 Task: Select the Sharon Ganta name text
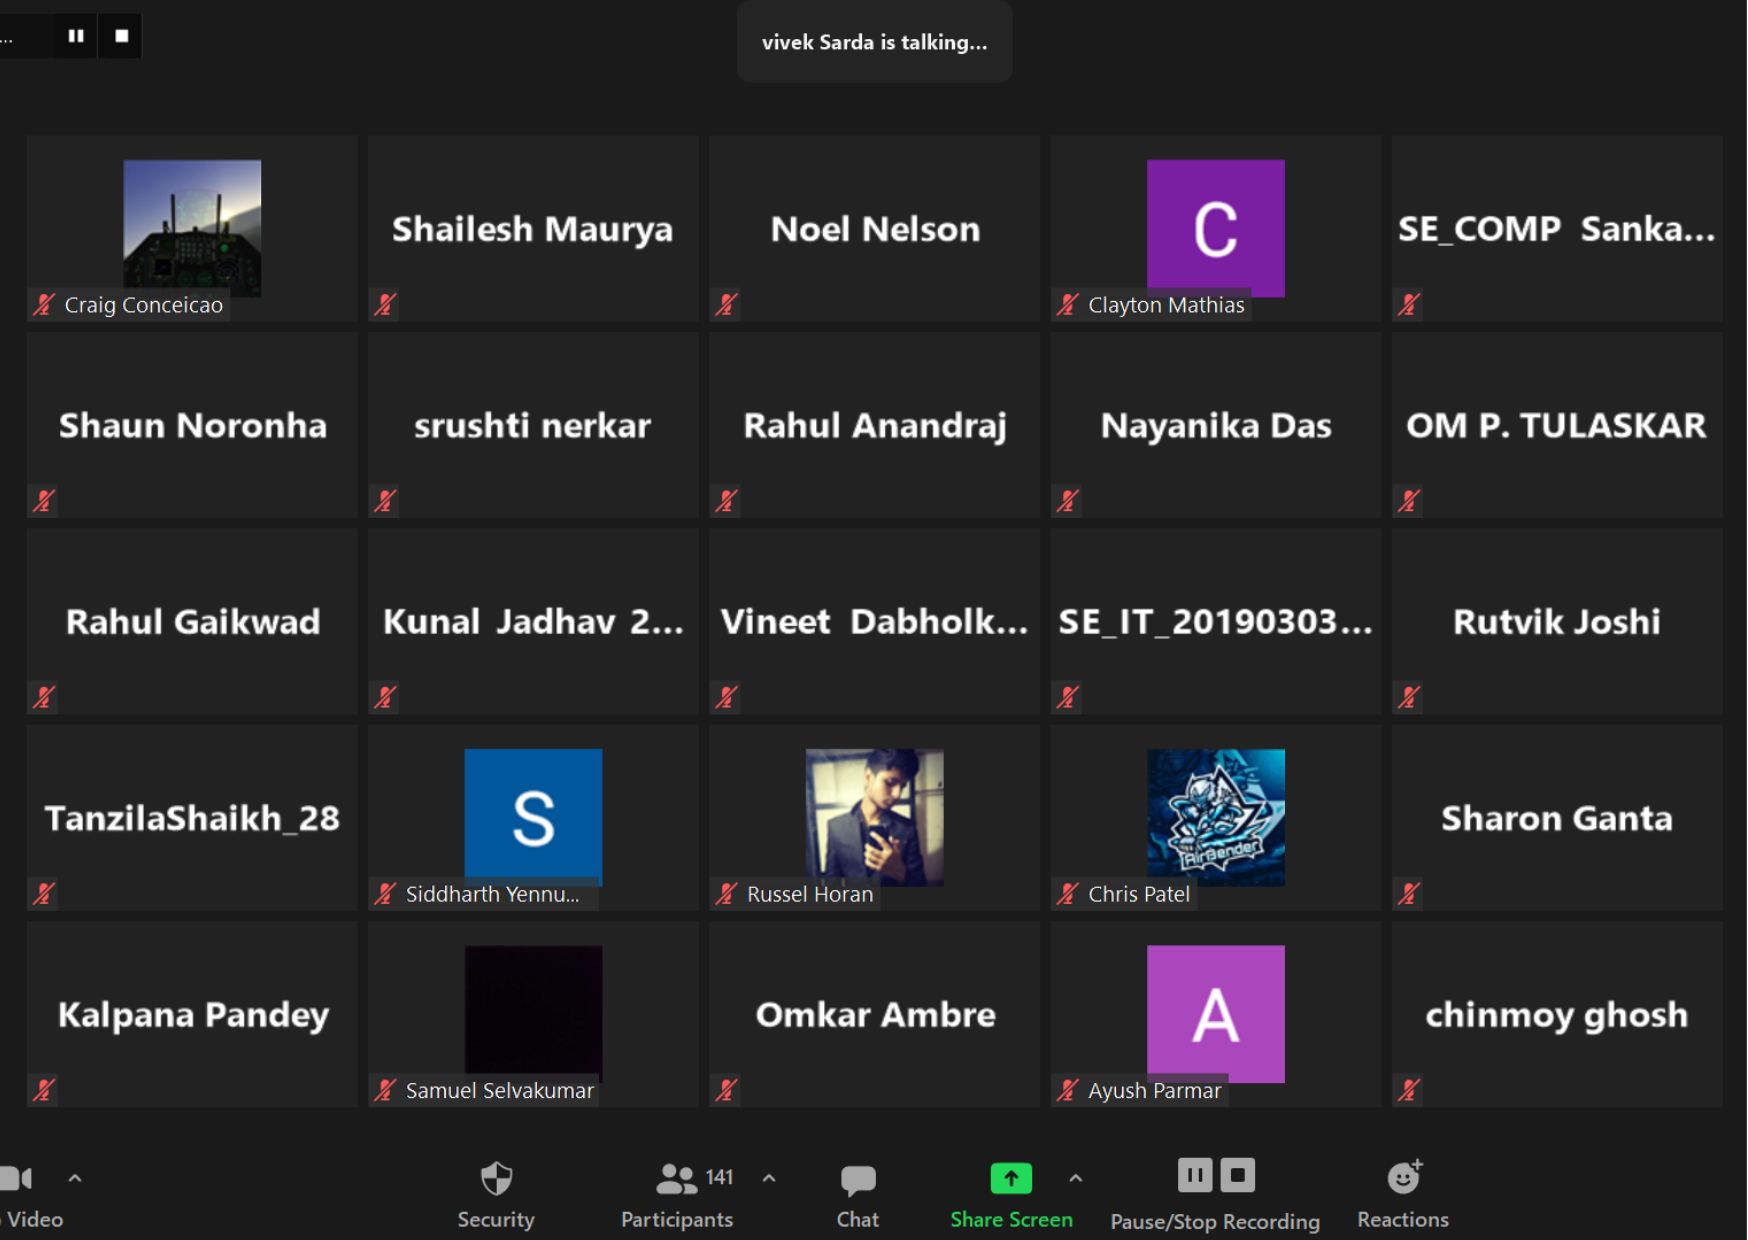coord(1557,818)
